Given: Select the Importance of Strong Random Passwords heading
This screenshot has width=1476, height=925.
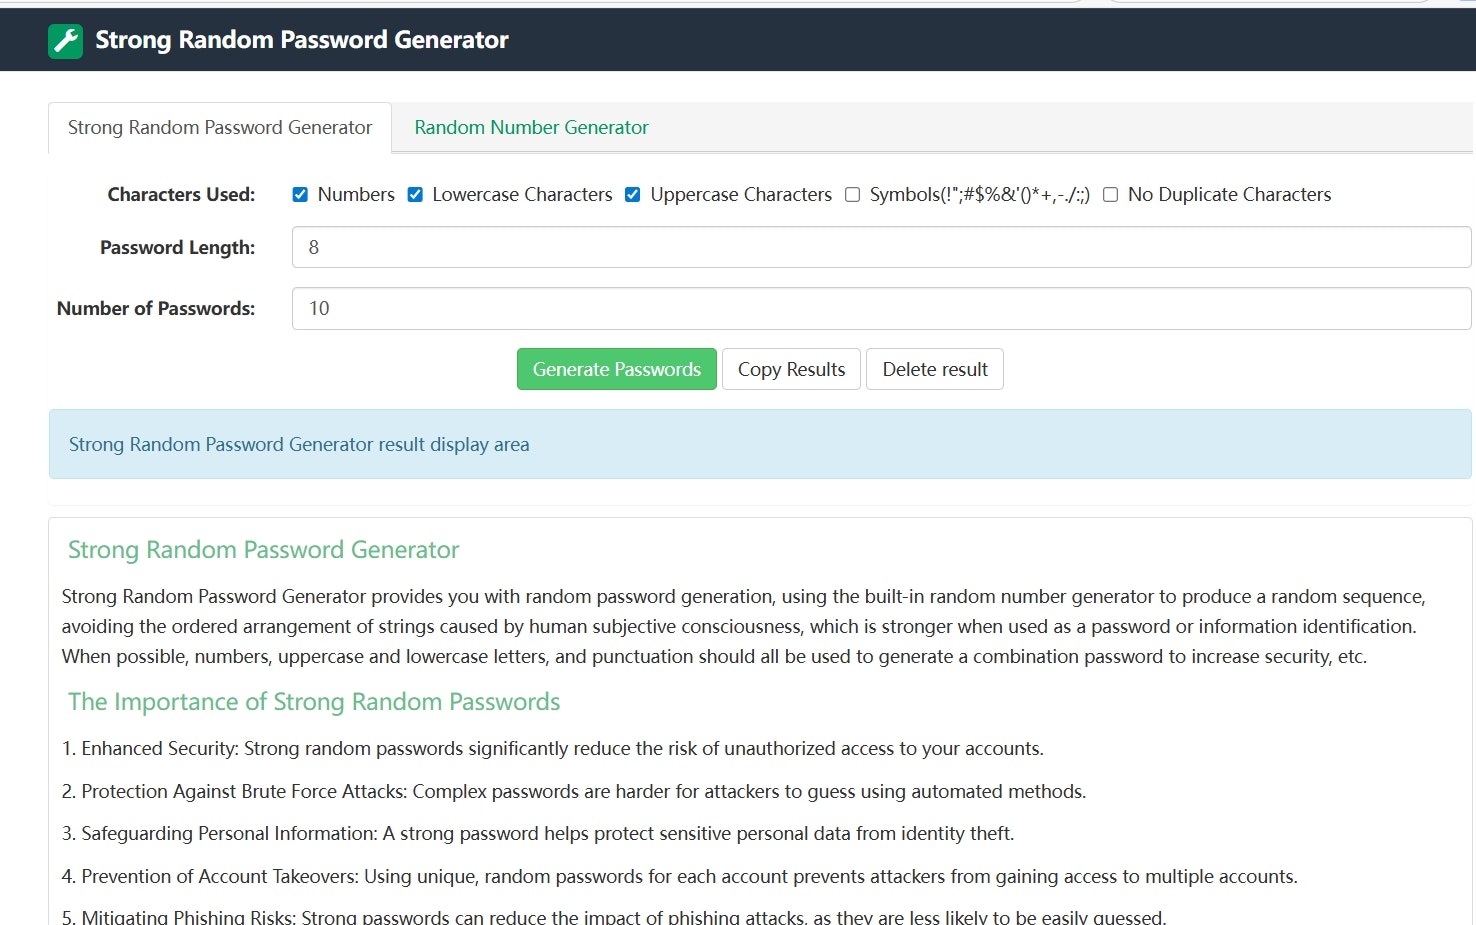Looking at the screenshot, I should pos(313,701).
